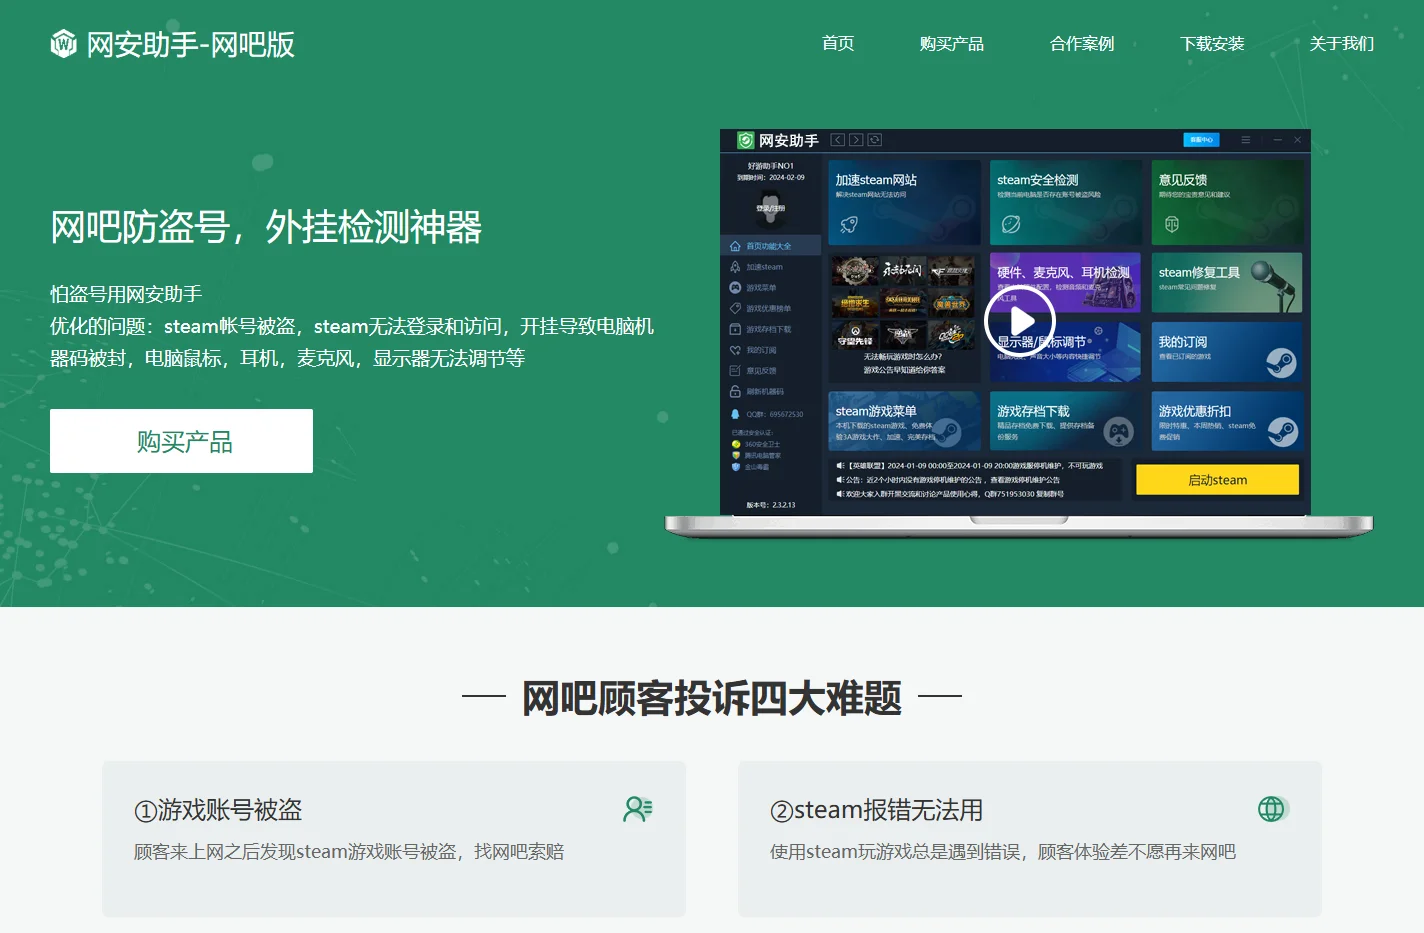1424x933 pixels.
Task: Click the ②steam报错无法用 heading
Action: (876, 810)
